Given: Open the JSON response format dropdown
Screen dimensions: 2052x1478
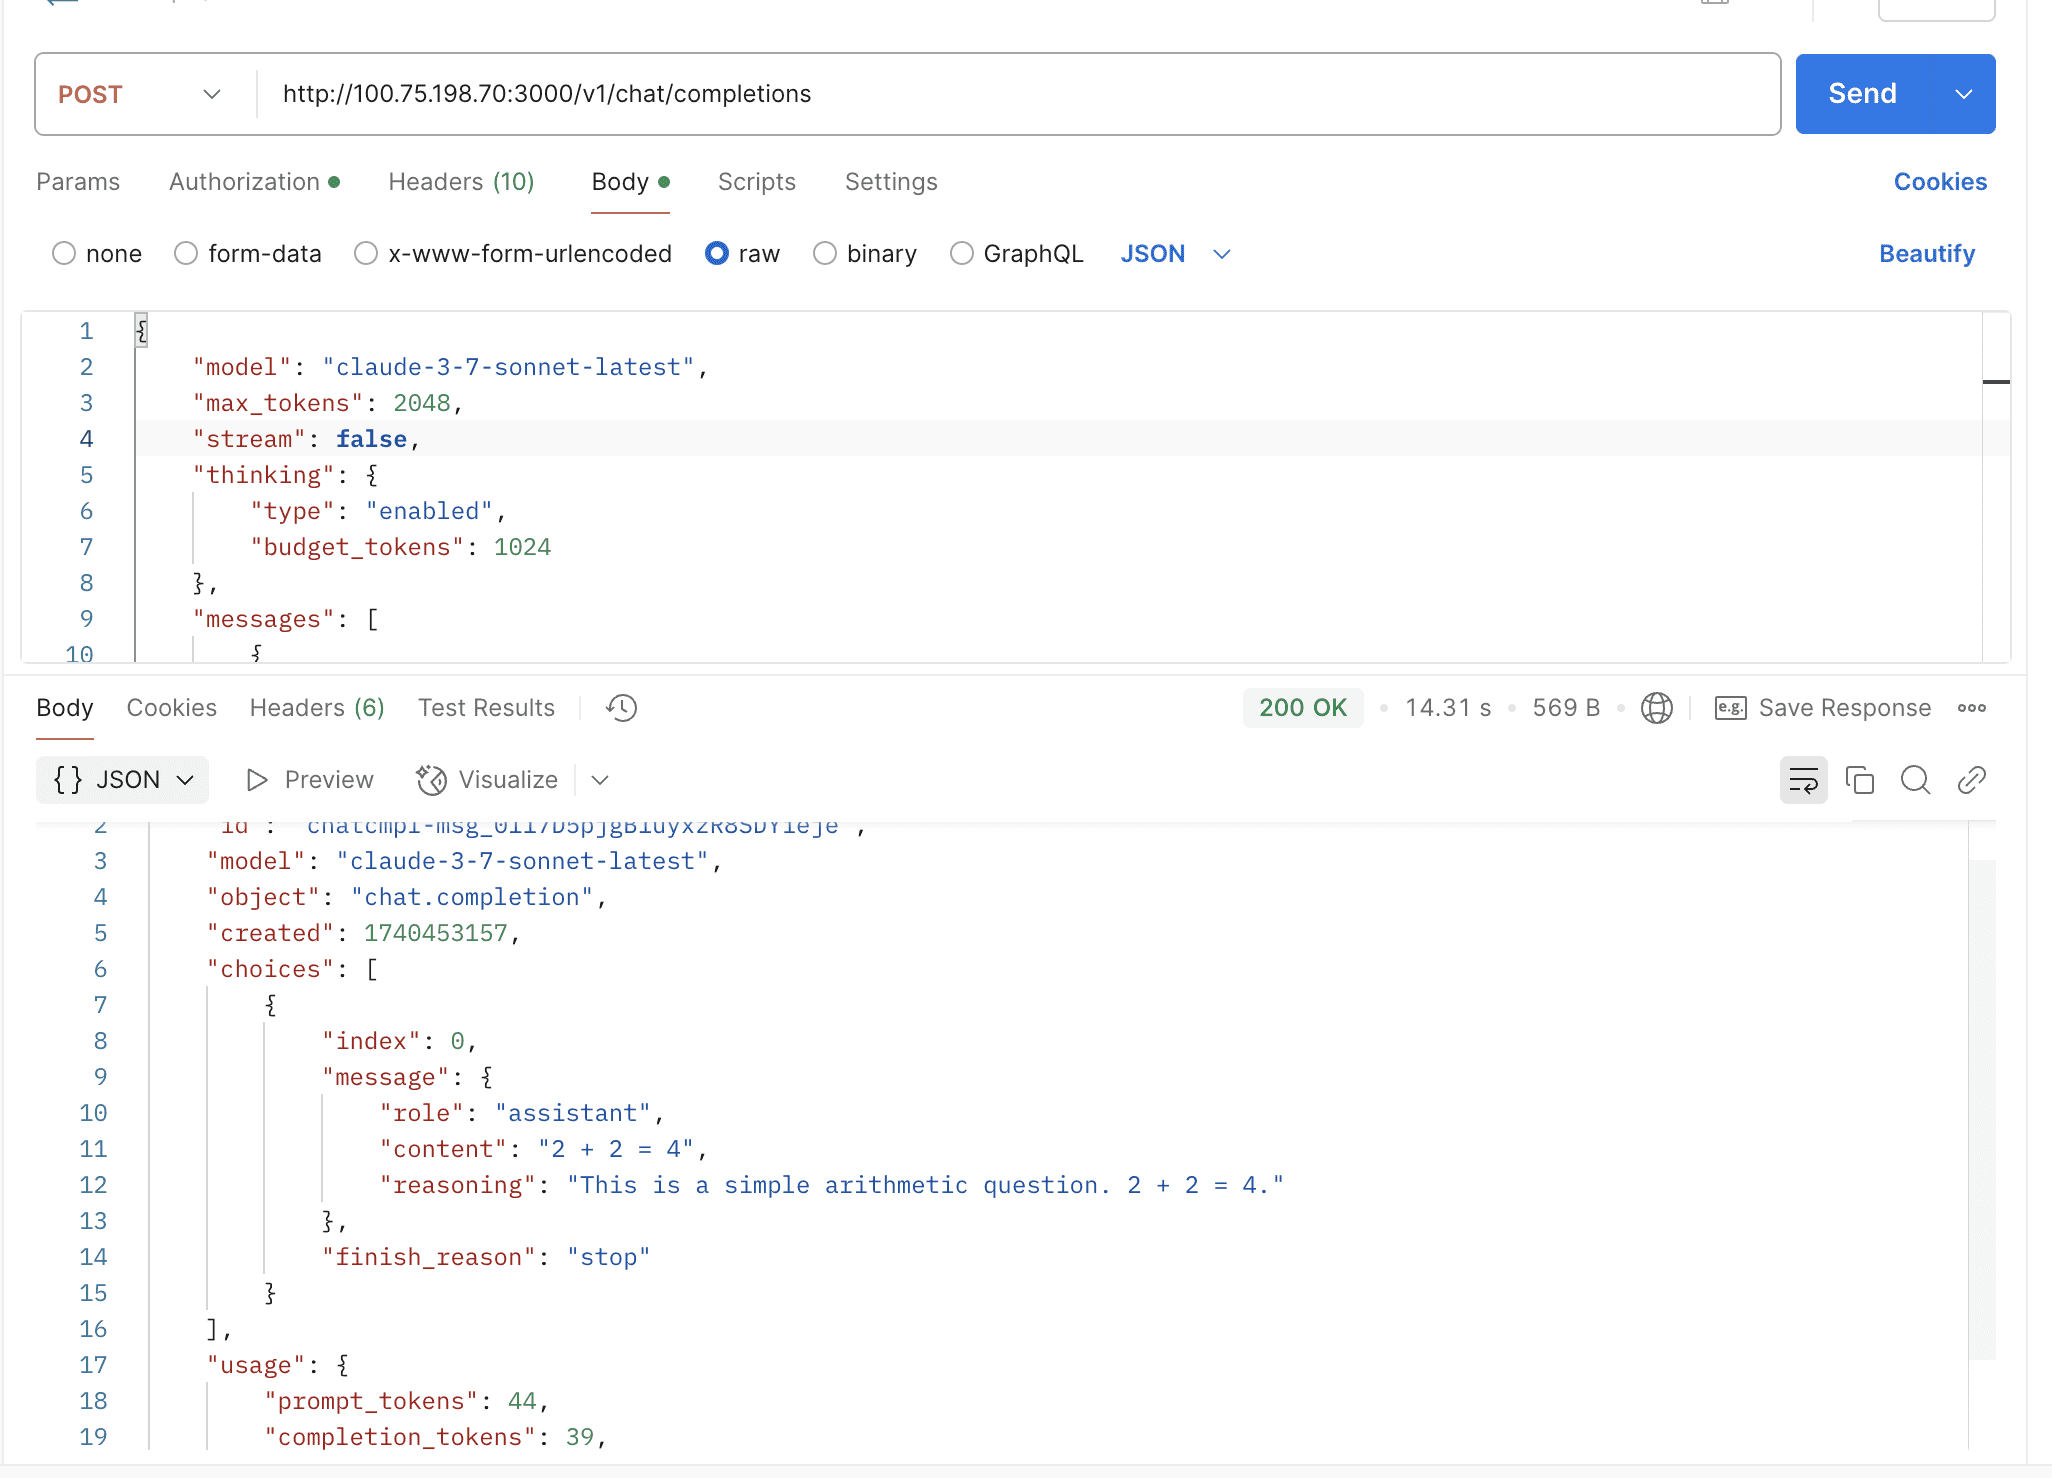Looking at the screenshot, I should tap(122, 780).
